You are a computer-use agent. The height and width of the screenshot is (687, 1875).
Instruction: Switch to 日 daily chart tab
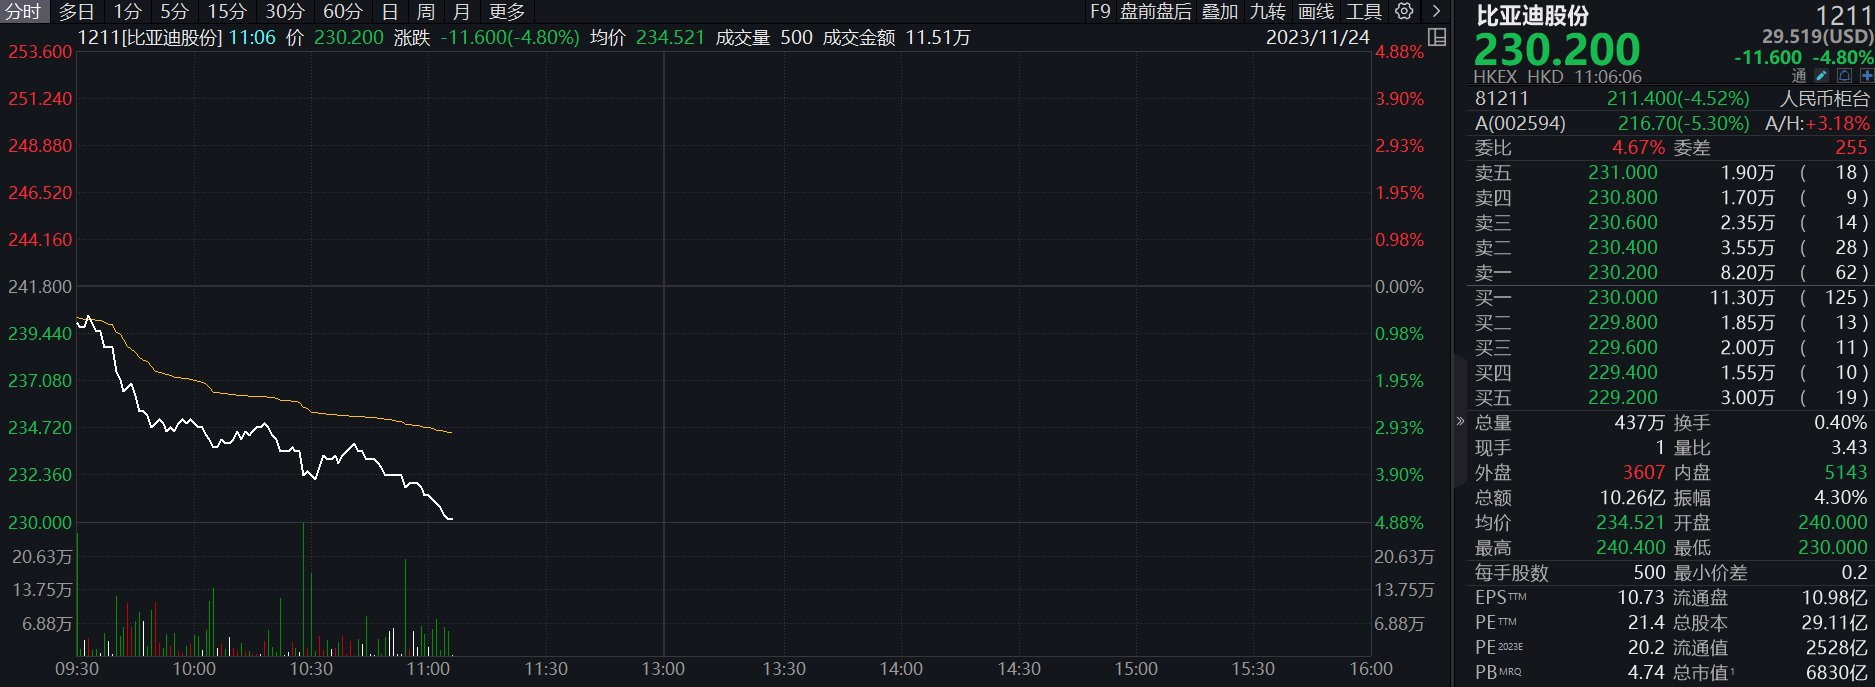click(x=391, y=12)
